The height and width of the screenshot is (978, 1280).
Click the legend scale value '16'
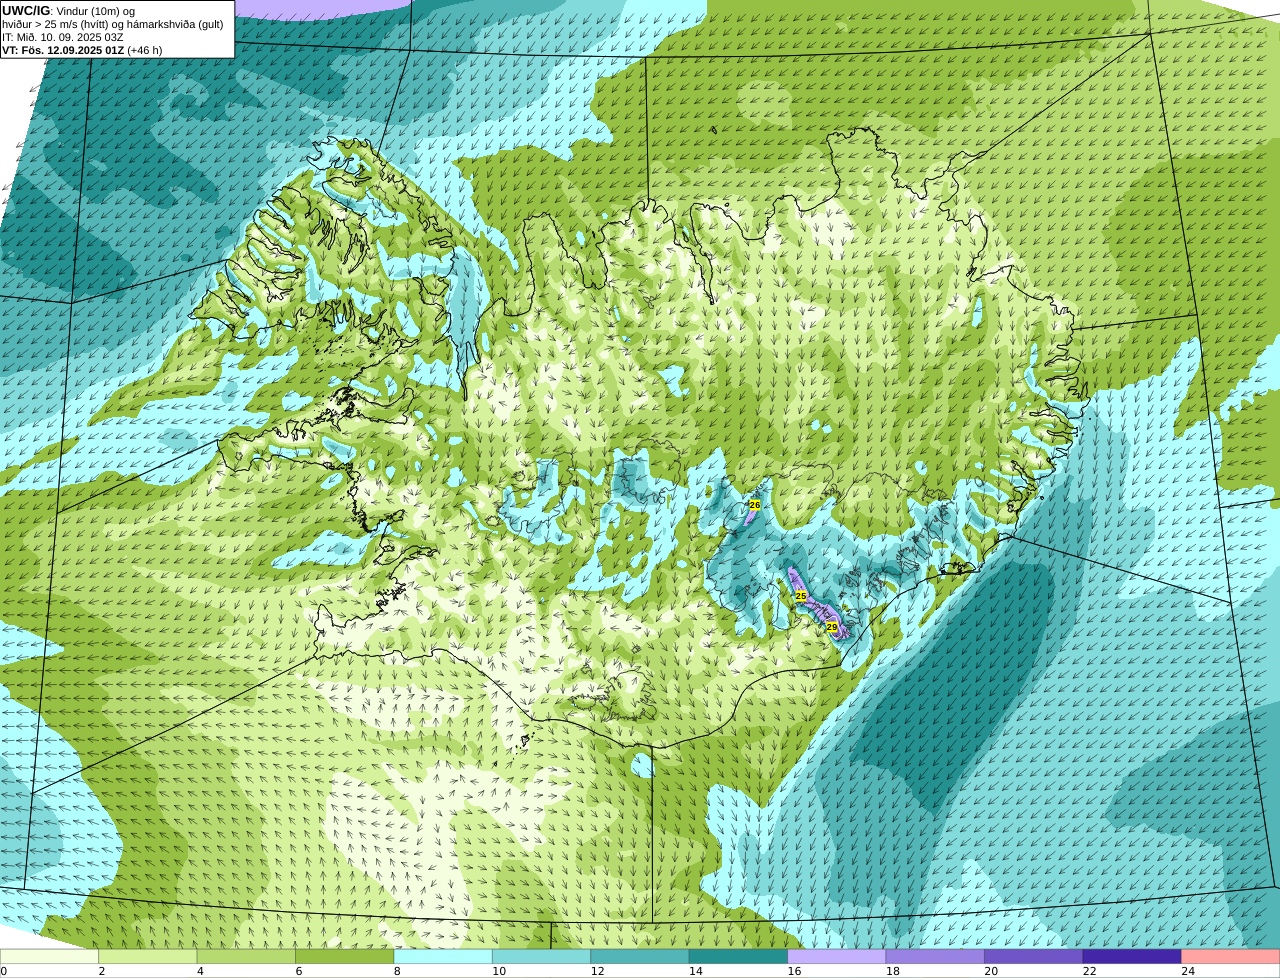[x=794, y=971]
